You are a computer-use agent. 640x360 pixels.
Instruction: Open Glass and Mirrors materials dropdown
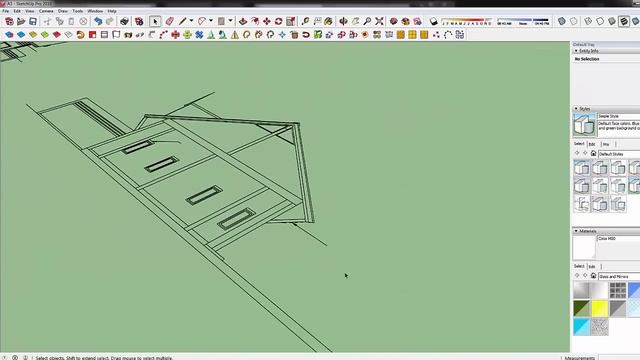point(619,277)
